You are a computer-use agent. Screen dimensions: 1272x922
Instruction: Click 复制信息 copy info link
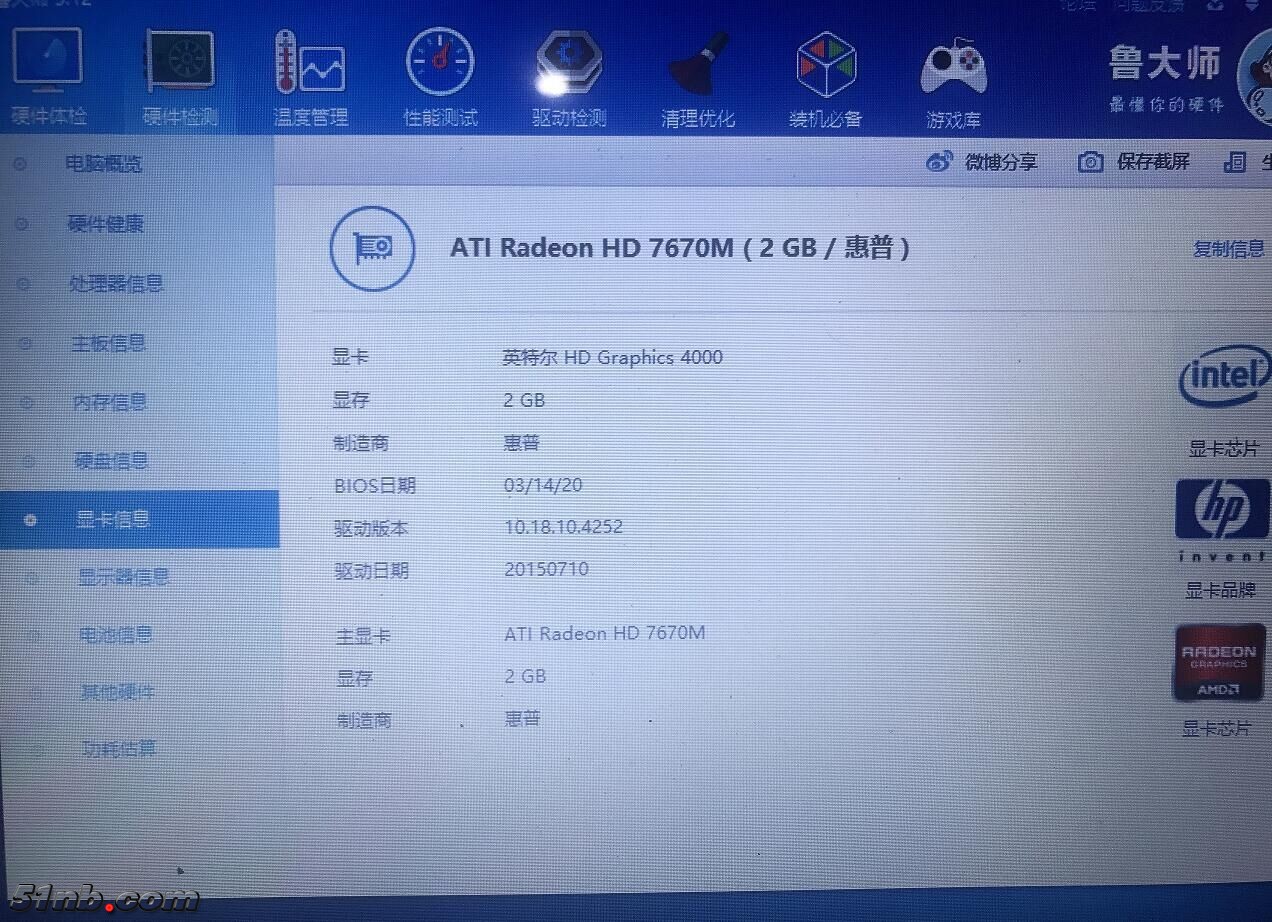tap(1229, 249)
